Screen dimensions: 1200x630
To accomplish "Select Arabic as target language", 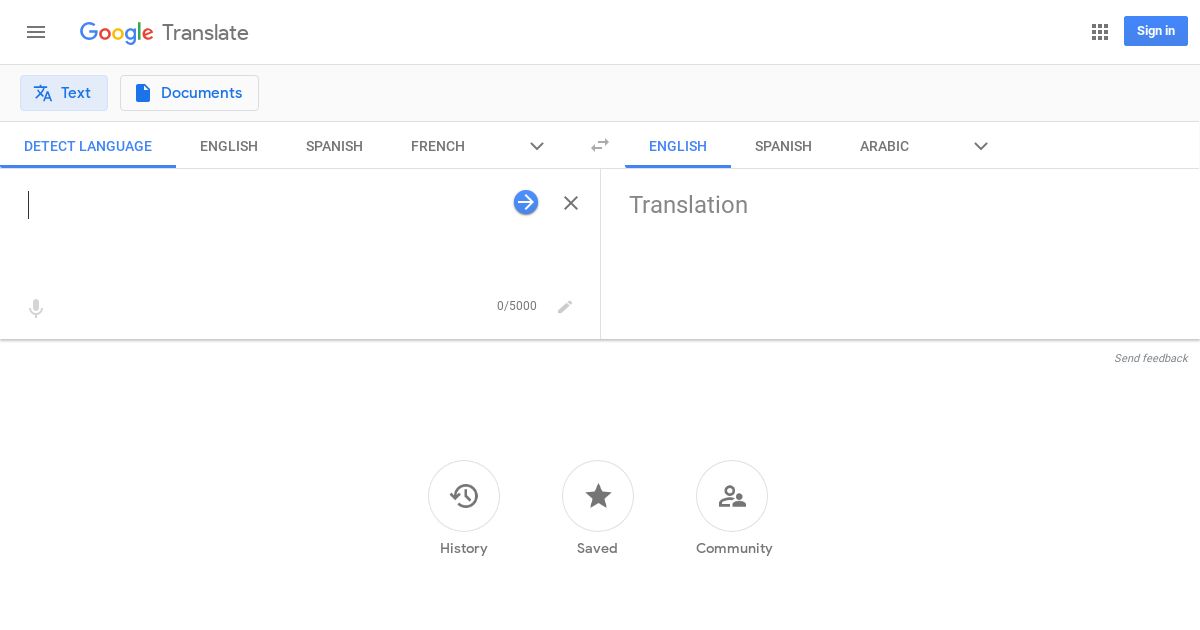I will [x=884, y=146].
